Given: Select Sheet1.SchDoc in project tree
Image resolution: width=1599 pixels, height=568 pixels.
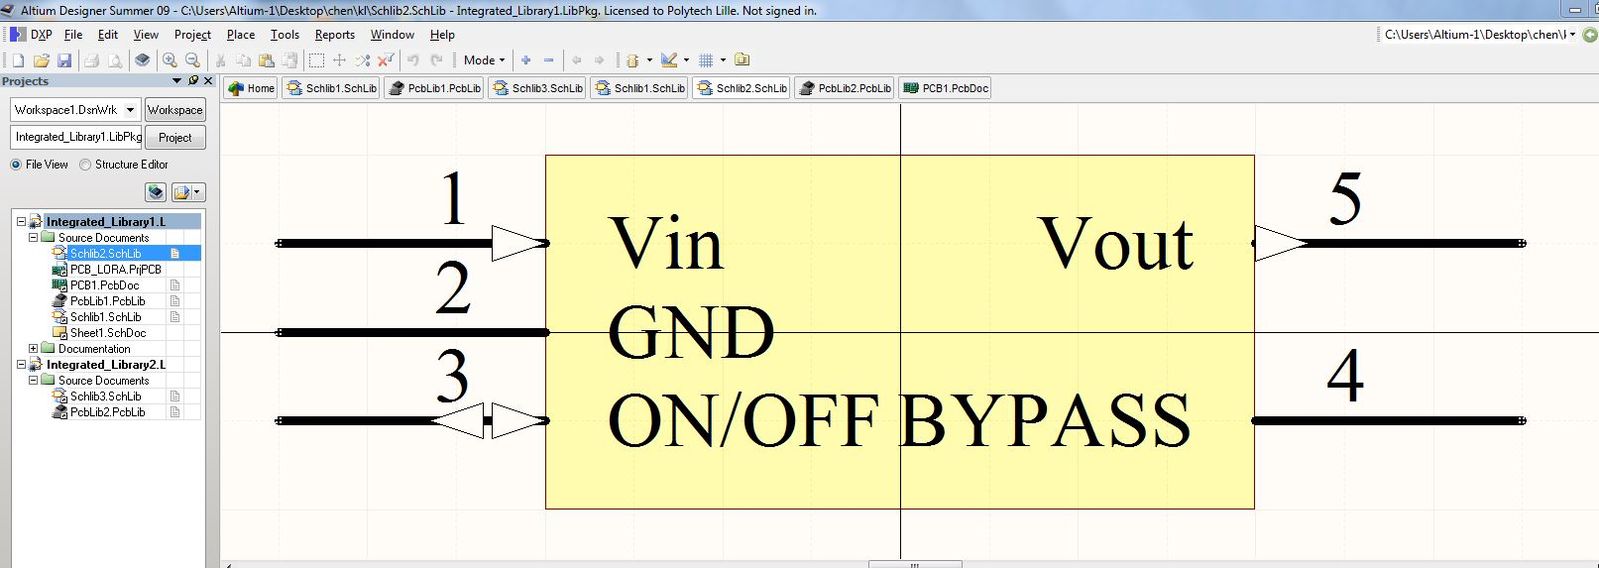Looking at the screenshot, I should tap(107, 333).
